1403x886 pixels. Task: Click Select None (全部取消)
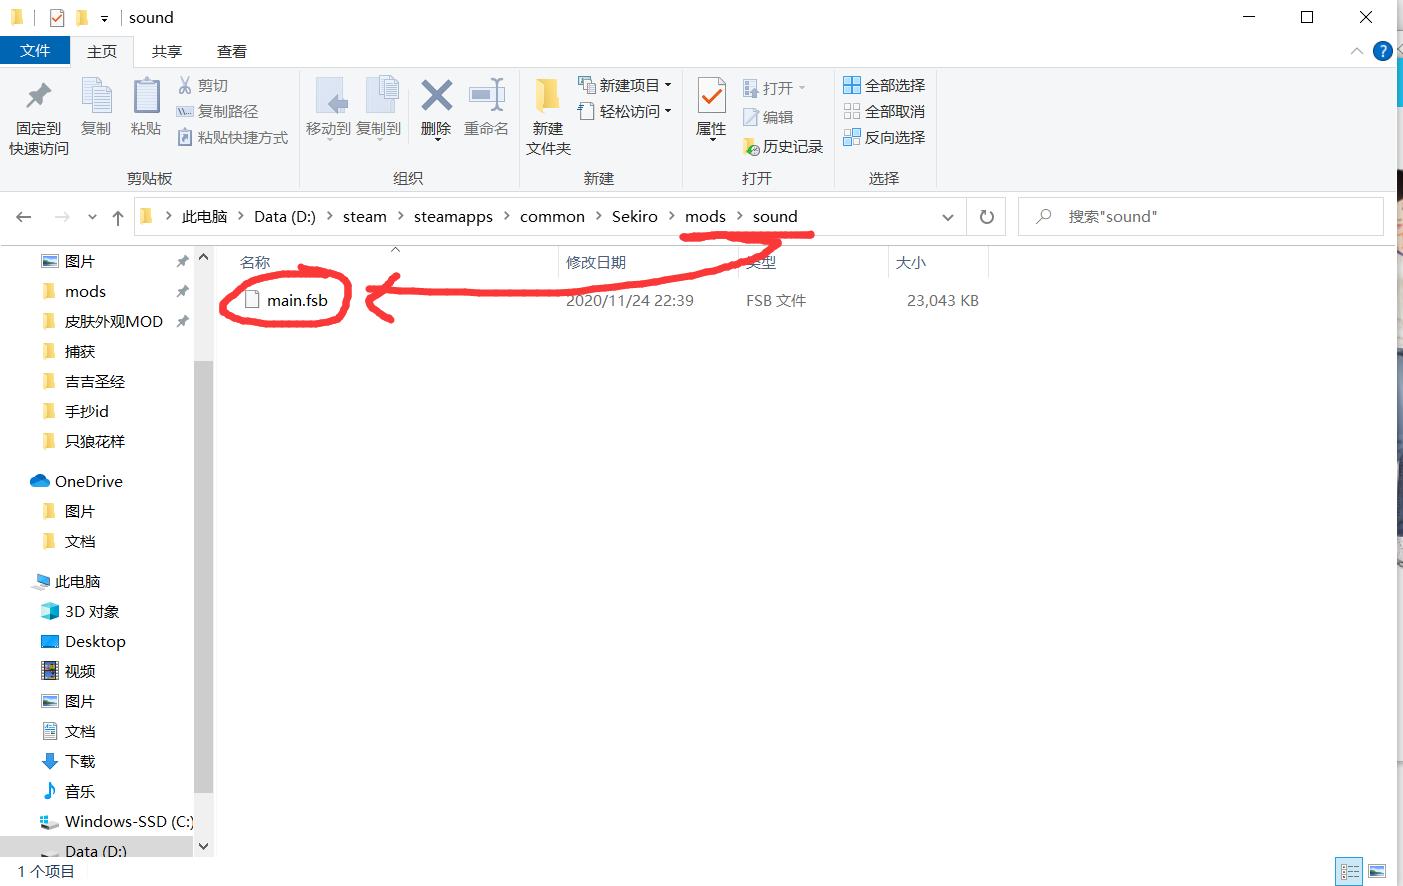click(884, 111)
